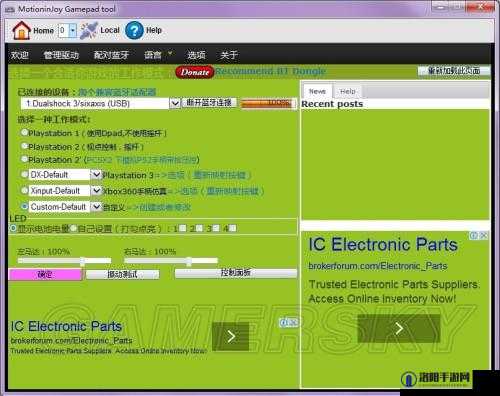Select the Xinput-Default Xbox360 radio button

[24, 190]
